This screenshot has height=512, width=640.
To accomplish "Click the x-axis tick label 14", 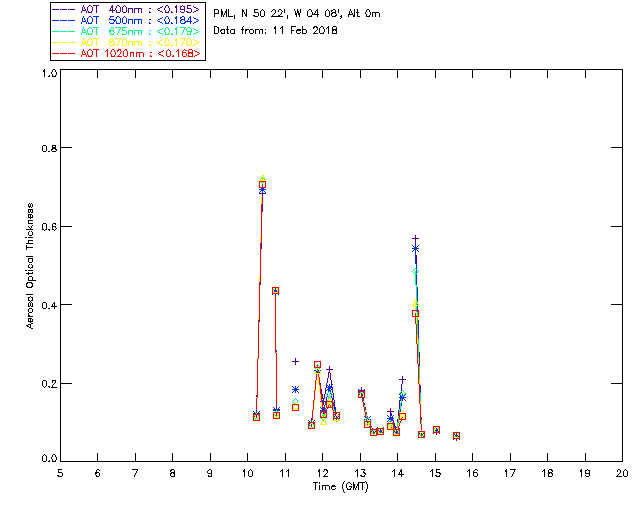I will pyautogui.click(x=398, y=473).
